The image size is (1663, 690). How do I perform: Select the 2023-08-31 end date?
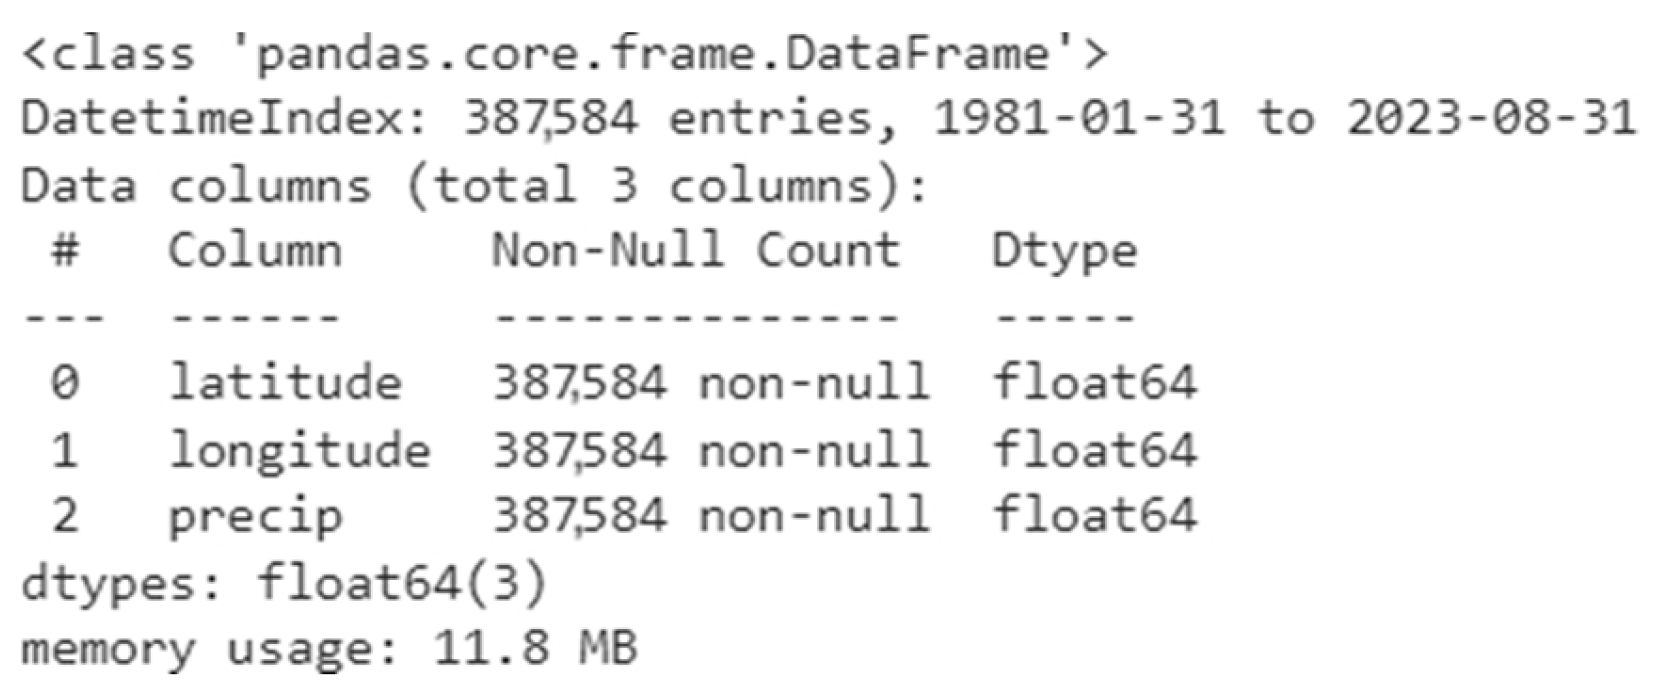[x=1491, y=119]
